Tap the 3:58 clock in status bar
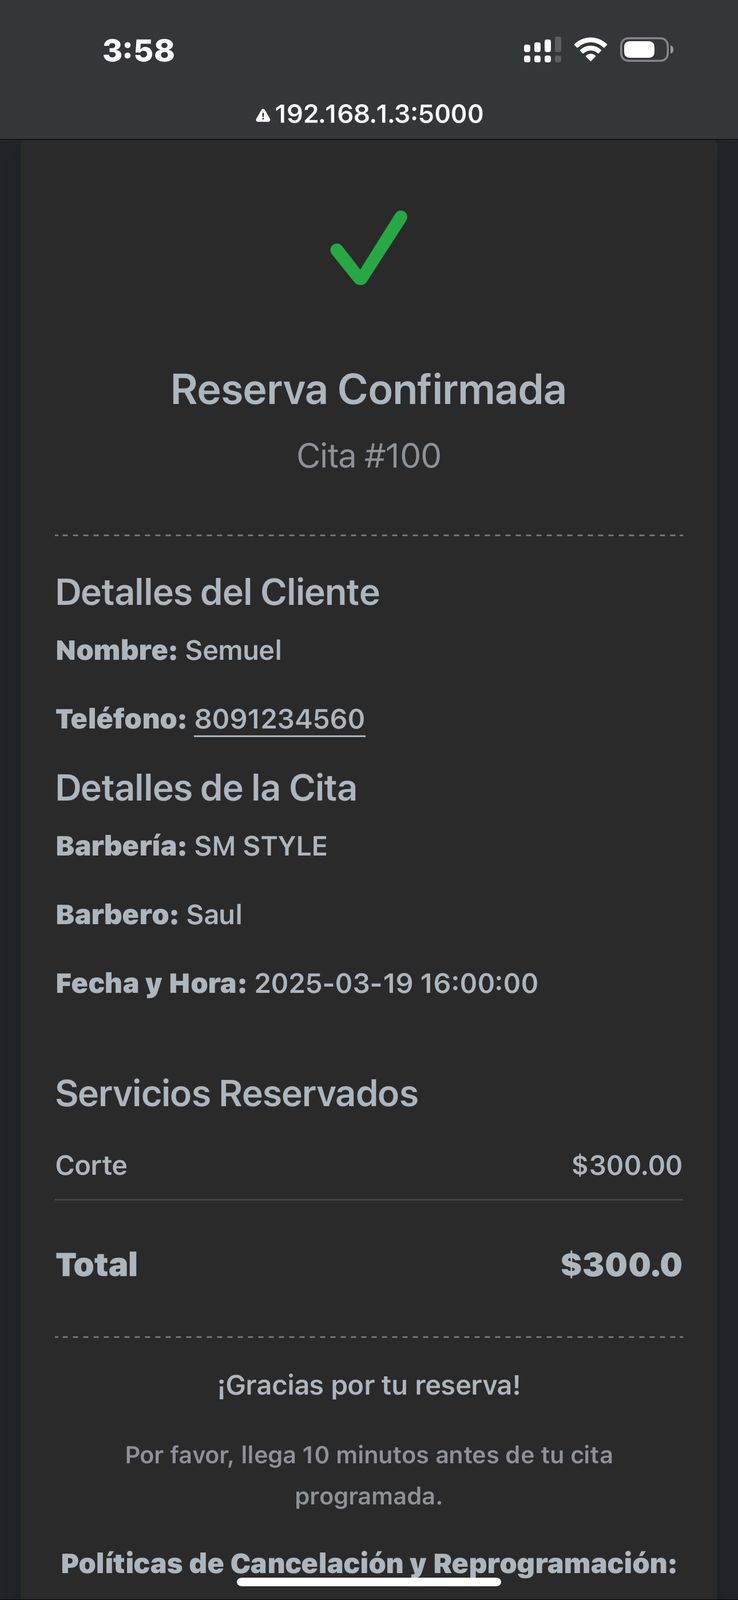738x1600 pixels. click(139, 50)
